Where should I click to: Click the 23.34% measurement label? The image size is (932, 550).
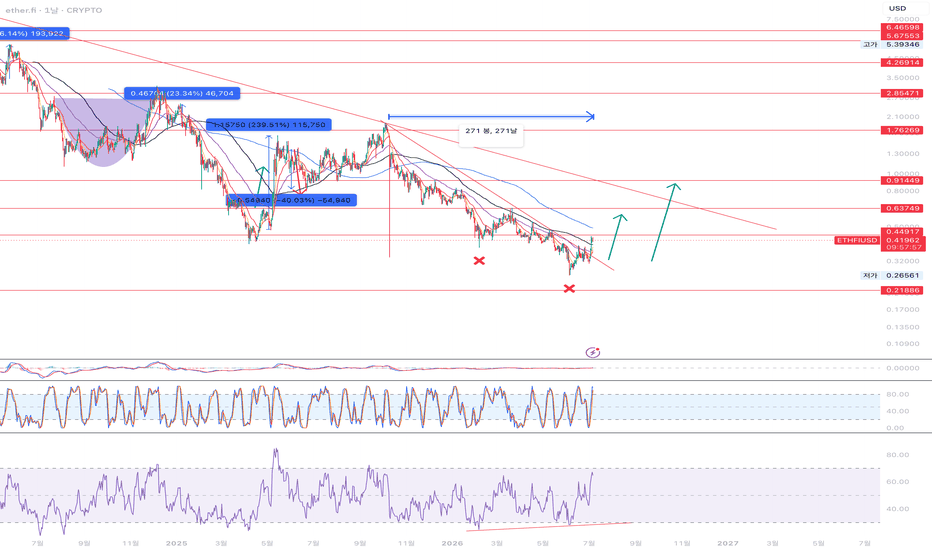pyautogui.click(x=182, y=93)
